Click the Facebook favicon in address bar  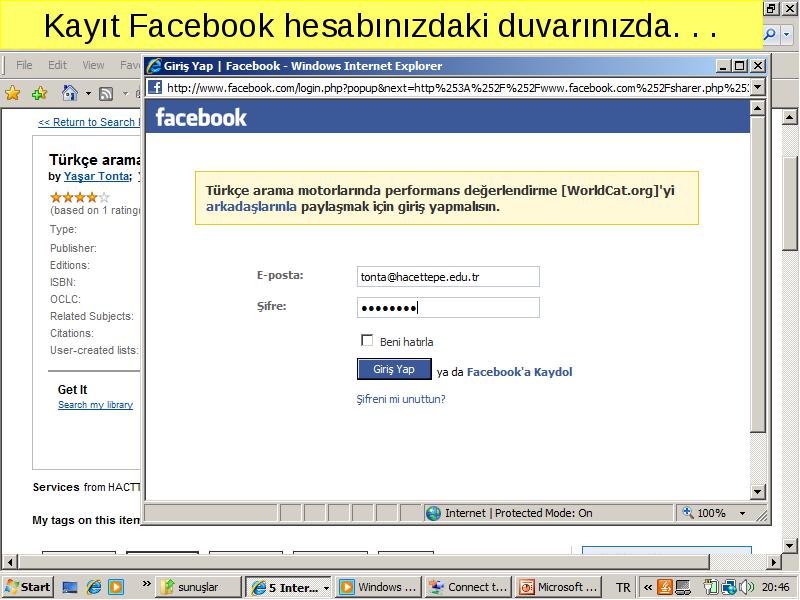click(155, 87)
